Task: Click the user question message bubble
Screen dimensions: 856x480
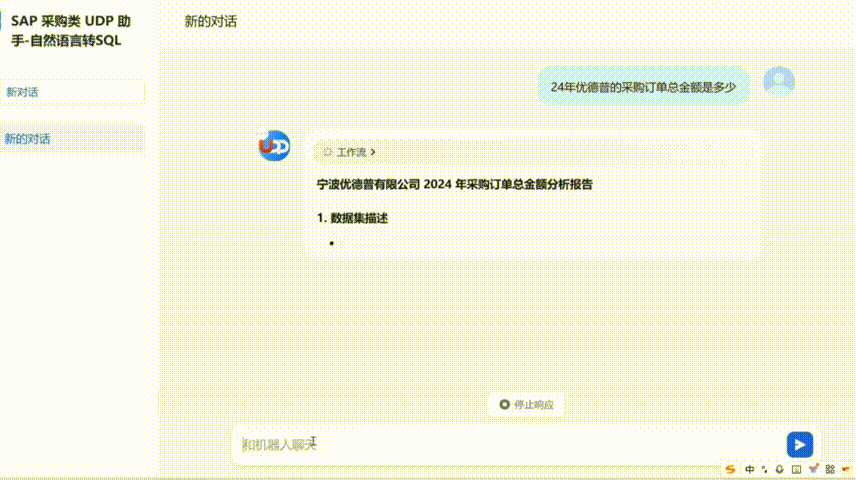Action: (x=643, y=87)
